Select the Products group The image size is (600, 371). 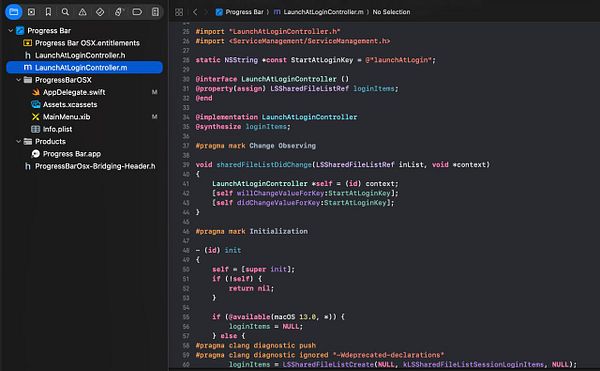(x=50, y=141)
